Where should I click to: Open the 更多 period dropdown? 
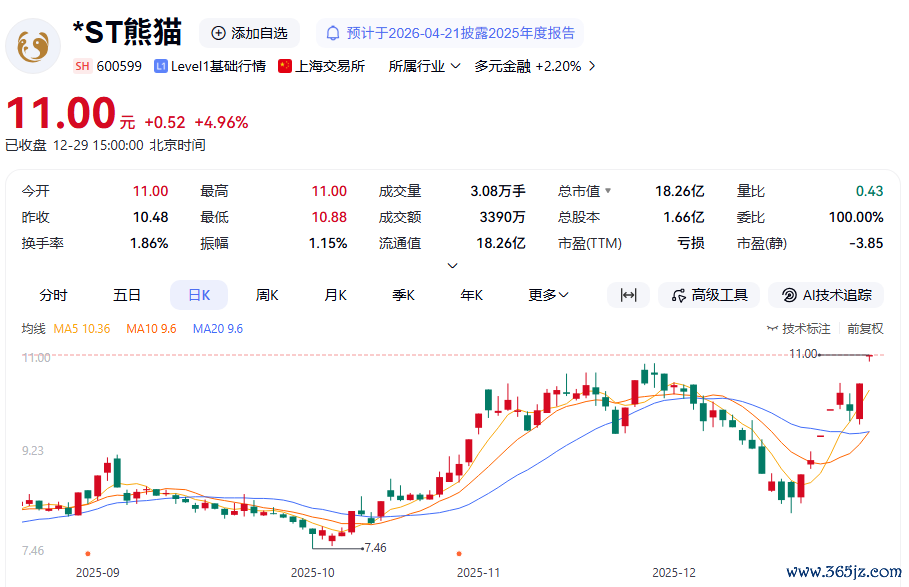click(x=548, y=295)
